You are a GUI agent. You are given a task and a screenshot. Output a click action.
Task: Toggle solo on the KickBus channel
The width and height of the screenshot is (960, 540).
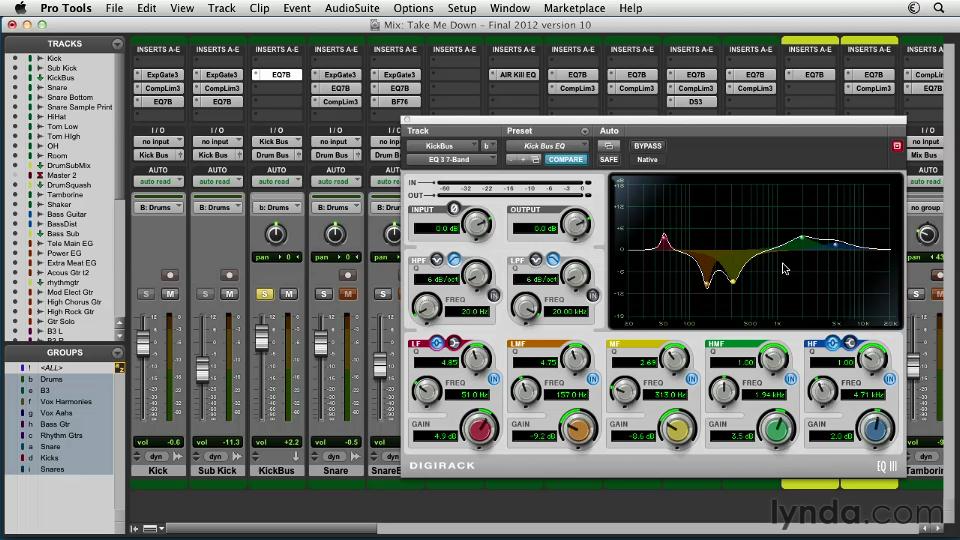tap(264, 294)
